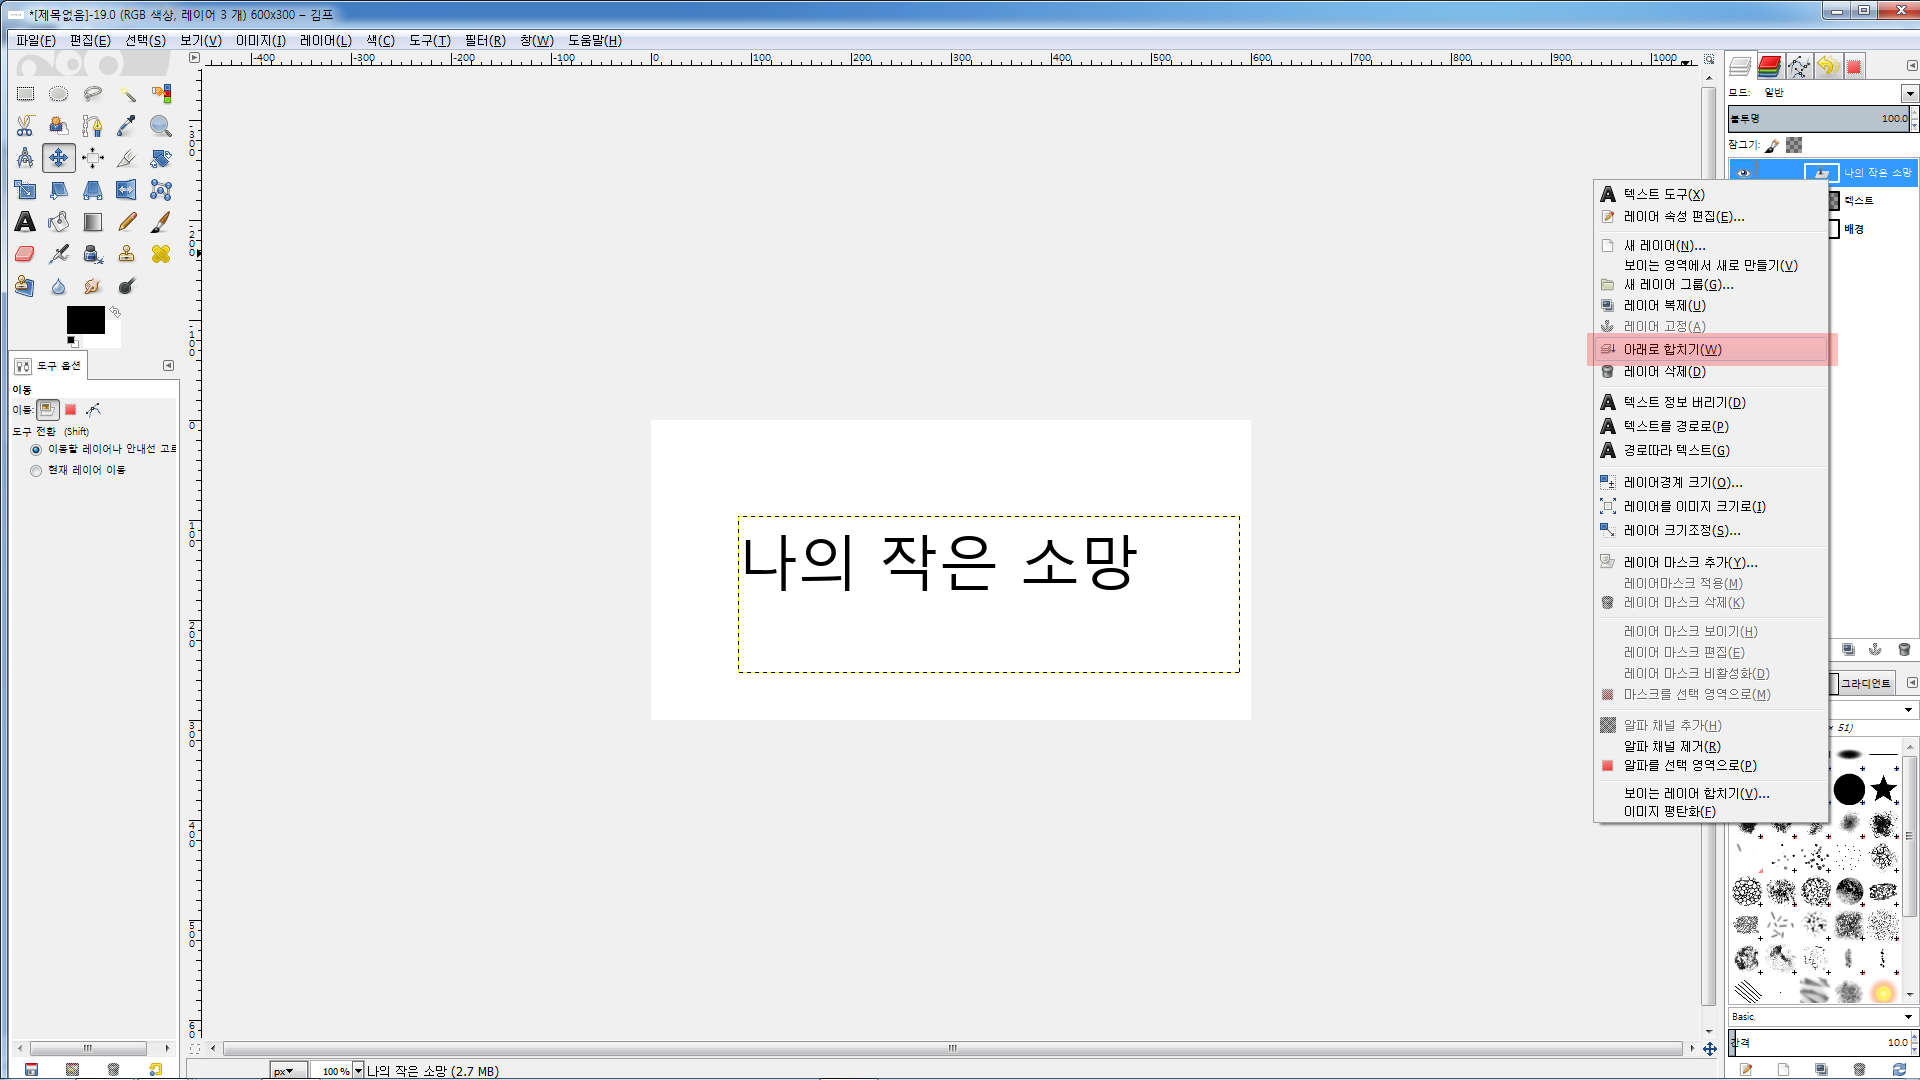The image size is (1920, 1080).
Task: Open the 필터(R) menu
Action: [x=485, y=41]
